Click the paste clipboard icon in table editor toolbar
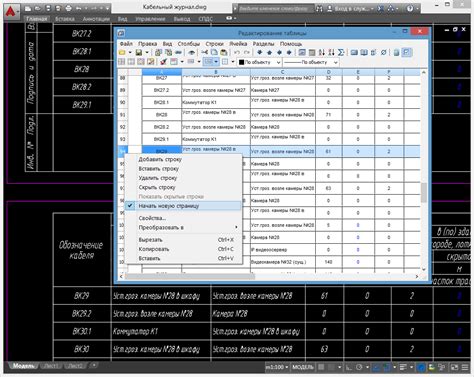 point(224,53)
